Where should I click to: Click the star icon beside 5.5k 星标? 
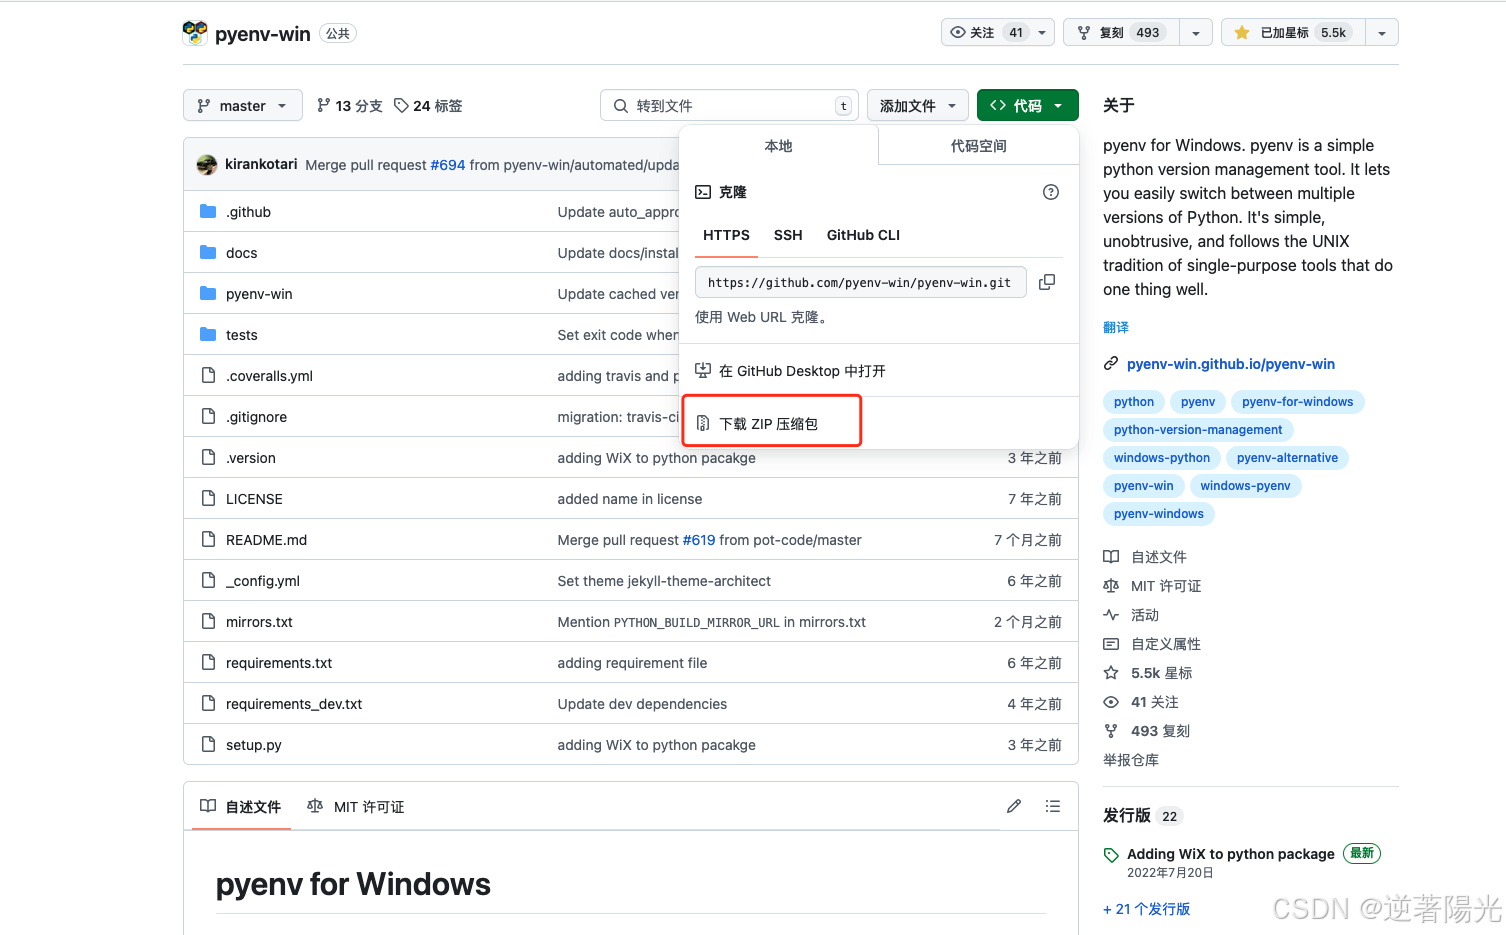pyautogui.click(x=1111, y=673)
